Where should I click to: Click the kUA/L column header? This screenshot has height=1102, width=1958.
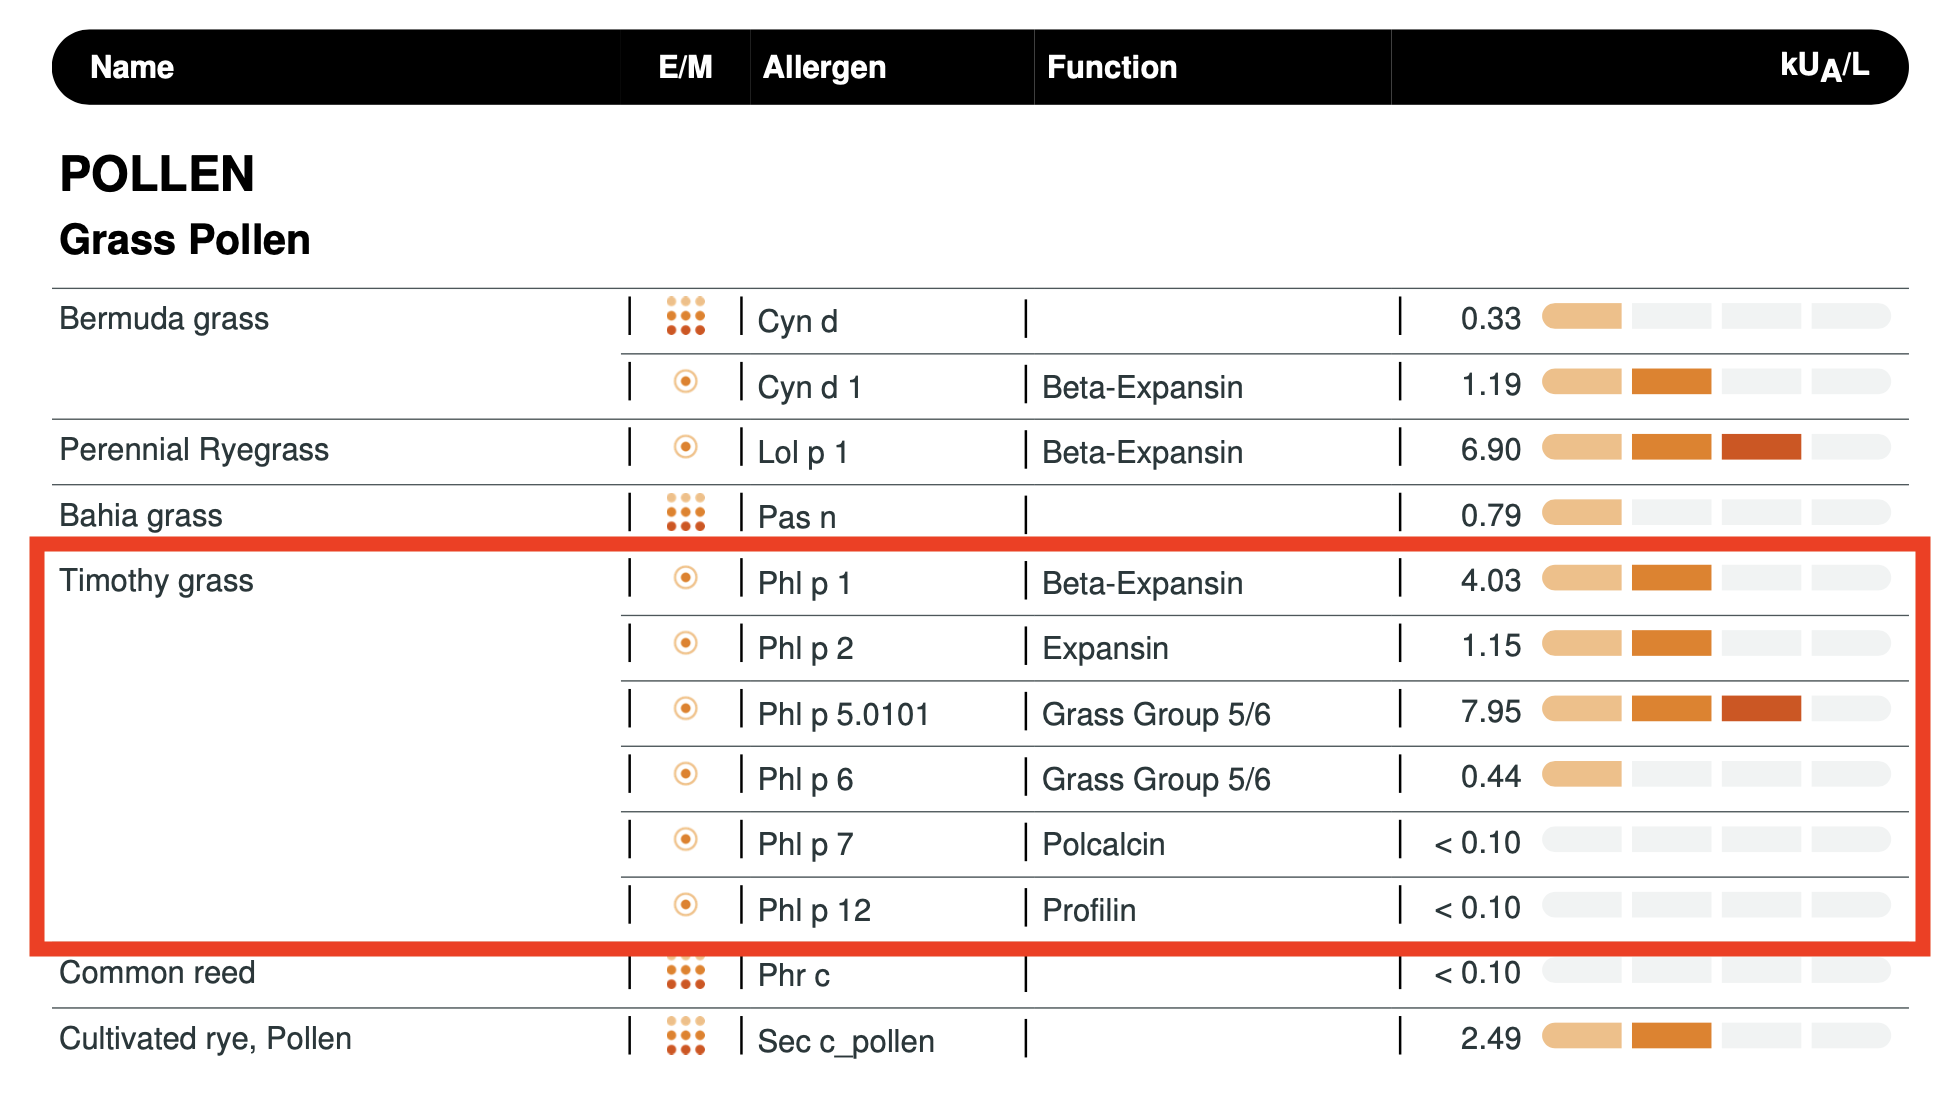pos(1823,67)
